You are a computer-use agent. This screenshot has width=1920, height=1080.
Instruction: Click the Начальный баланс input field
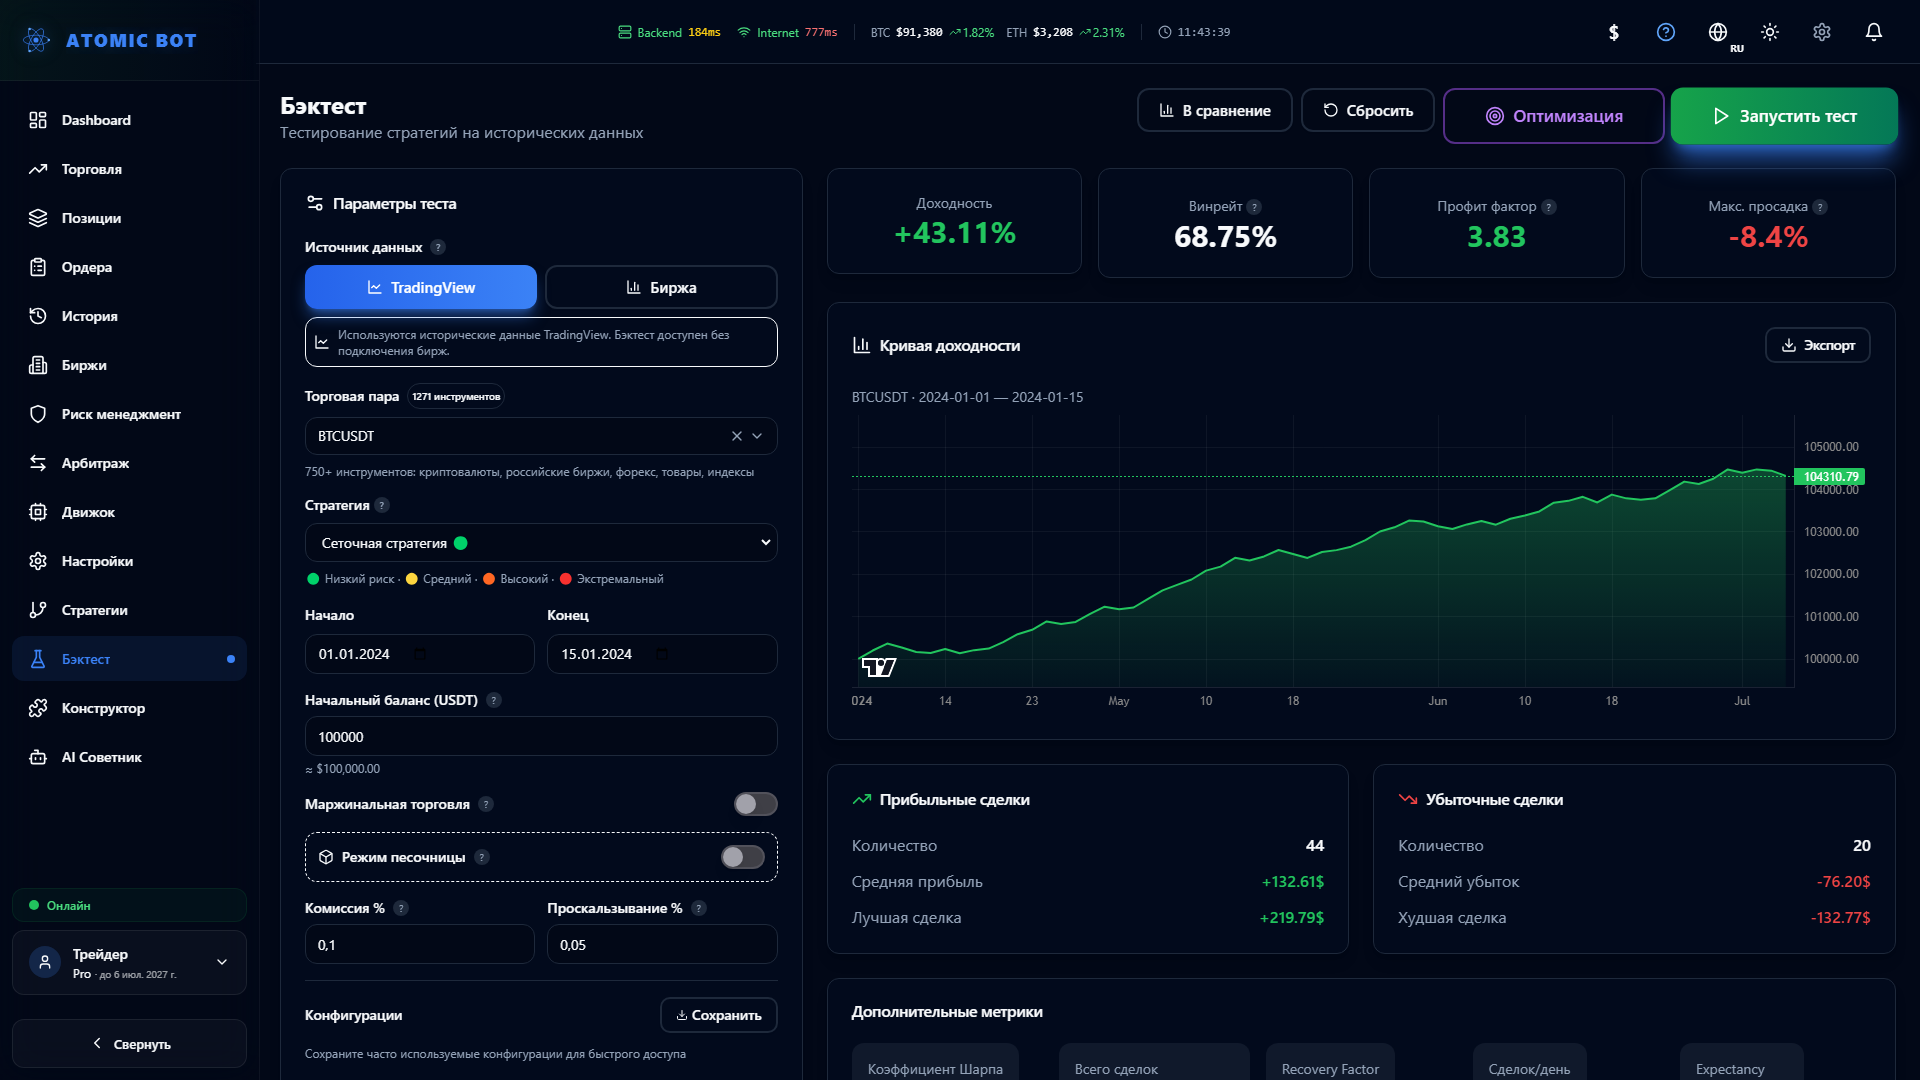[541, 736]
